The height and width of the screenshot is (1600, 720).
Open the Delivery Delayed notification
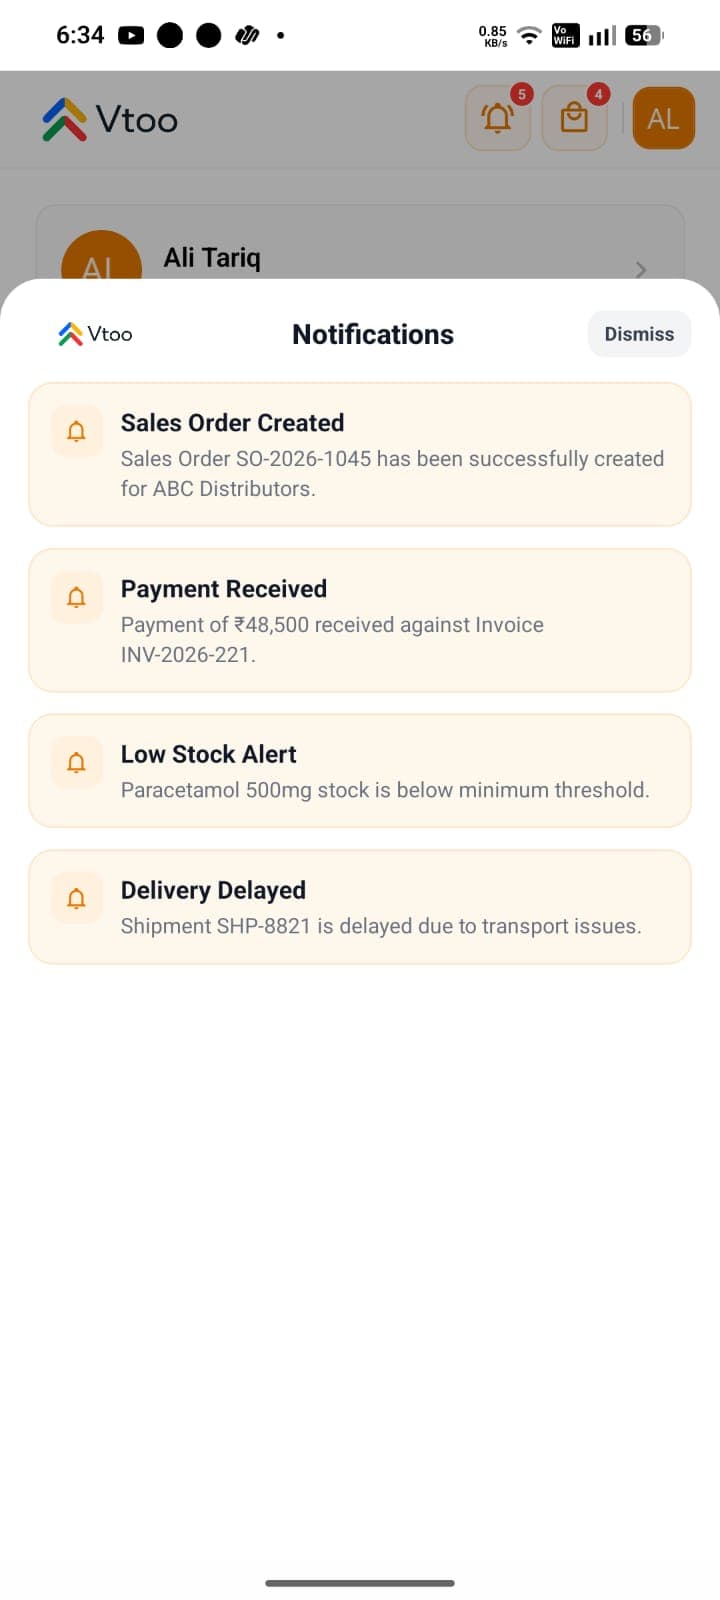360,907
